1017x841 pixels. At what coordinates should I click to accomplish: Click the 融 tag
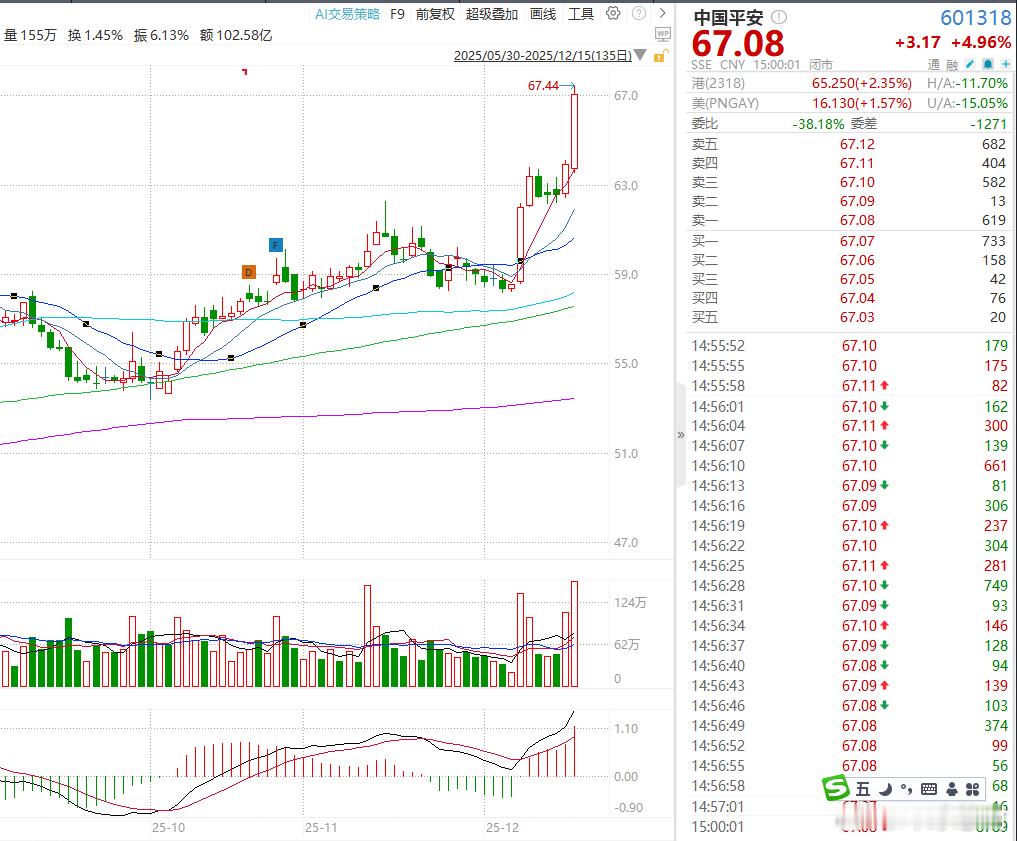tap(951, 64)
